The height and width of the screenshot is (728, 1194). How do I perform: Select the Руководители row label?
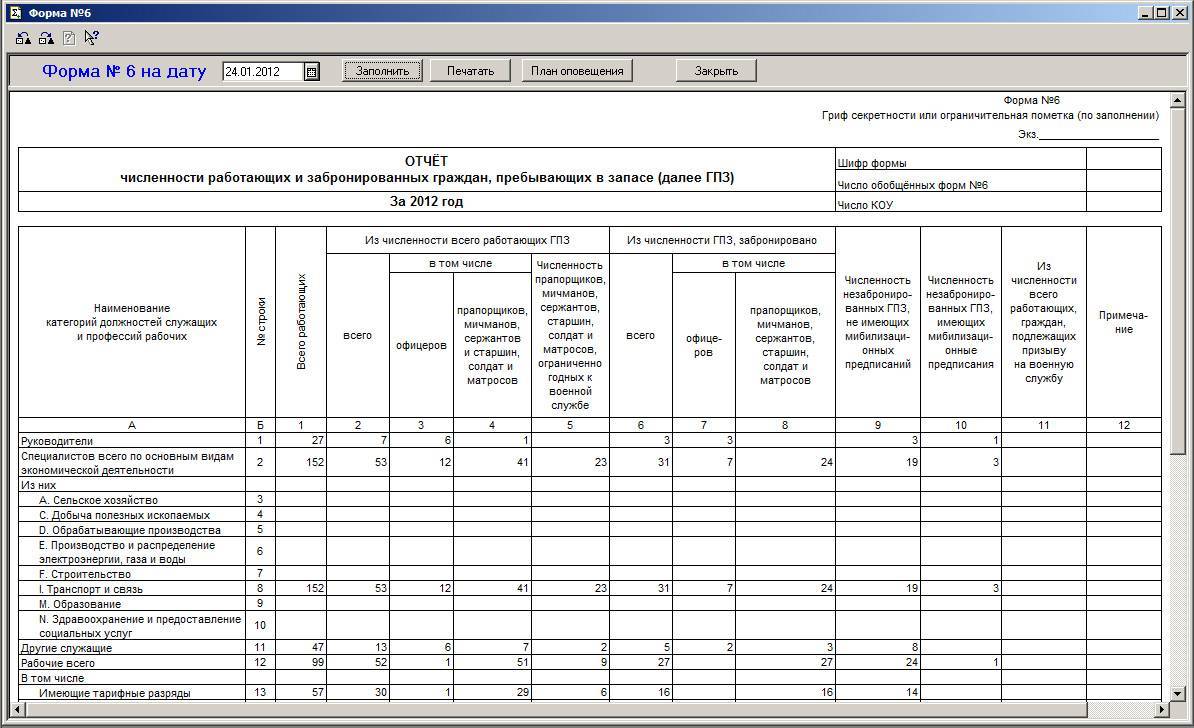point(57,441)
